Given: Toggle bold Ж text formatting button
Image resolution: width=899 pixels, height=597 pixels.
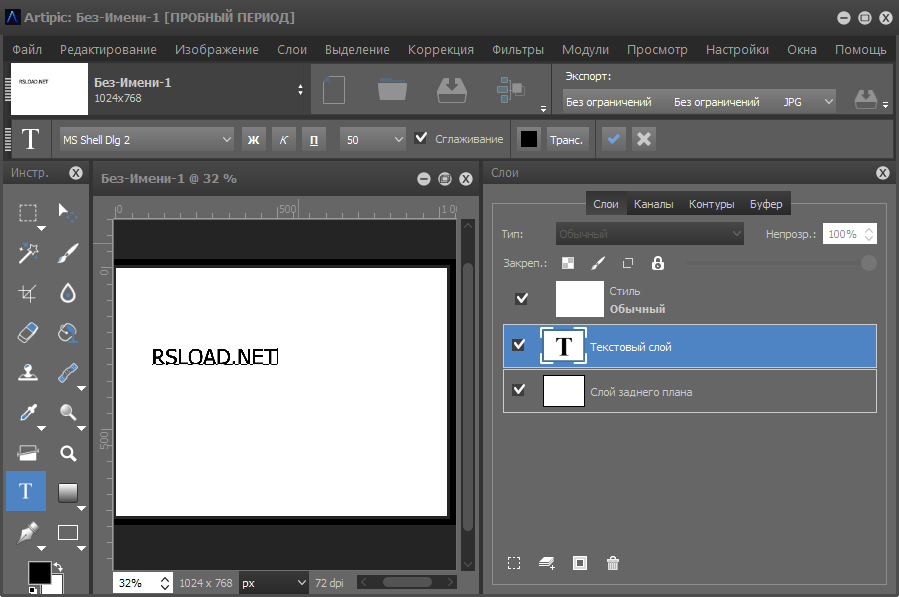Looking at the screenshot, I should (253, 140).
